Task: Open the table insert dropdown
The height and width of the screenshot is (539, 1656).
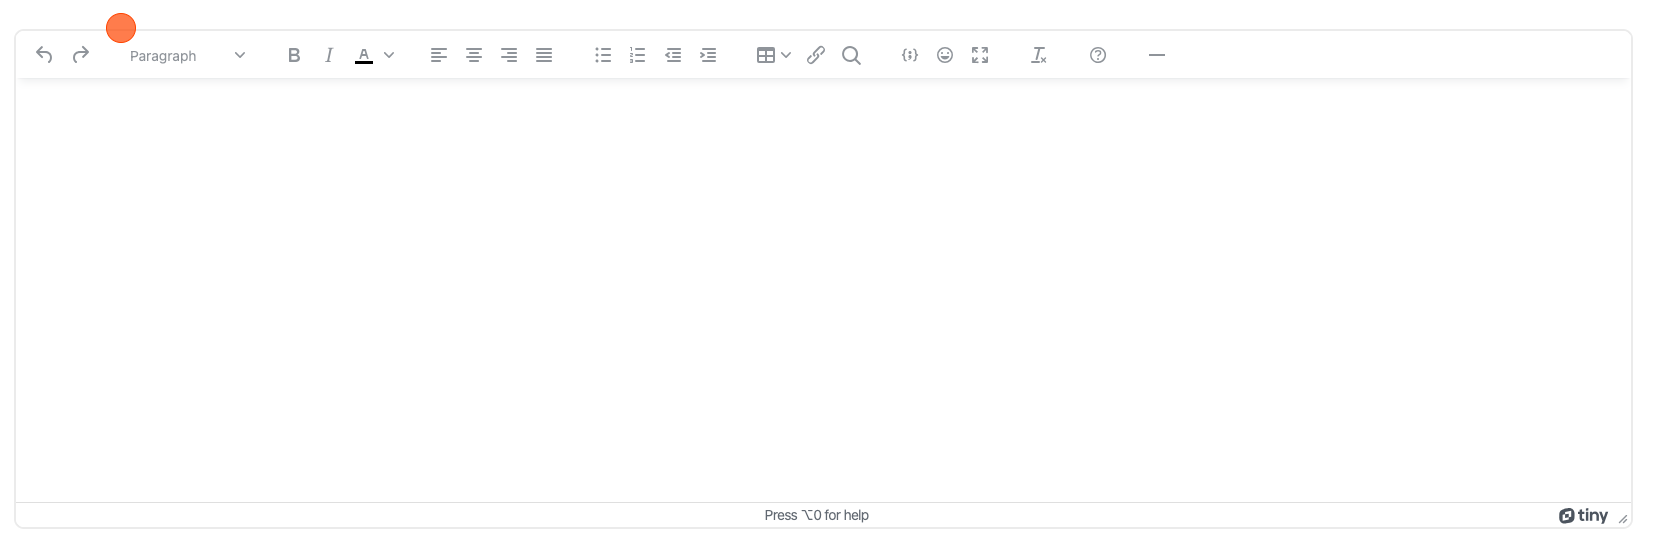Action: [x=773, y=56]
